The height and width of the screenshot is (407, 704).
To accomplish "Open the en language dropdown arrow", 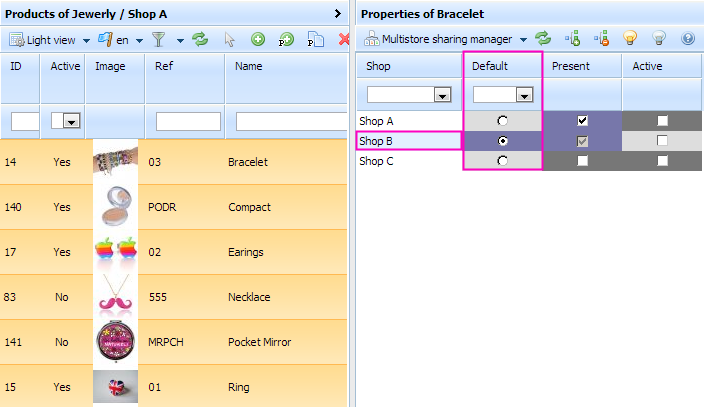I will 140,40.
